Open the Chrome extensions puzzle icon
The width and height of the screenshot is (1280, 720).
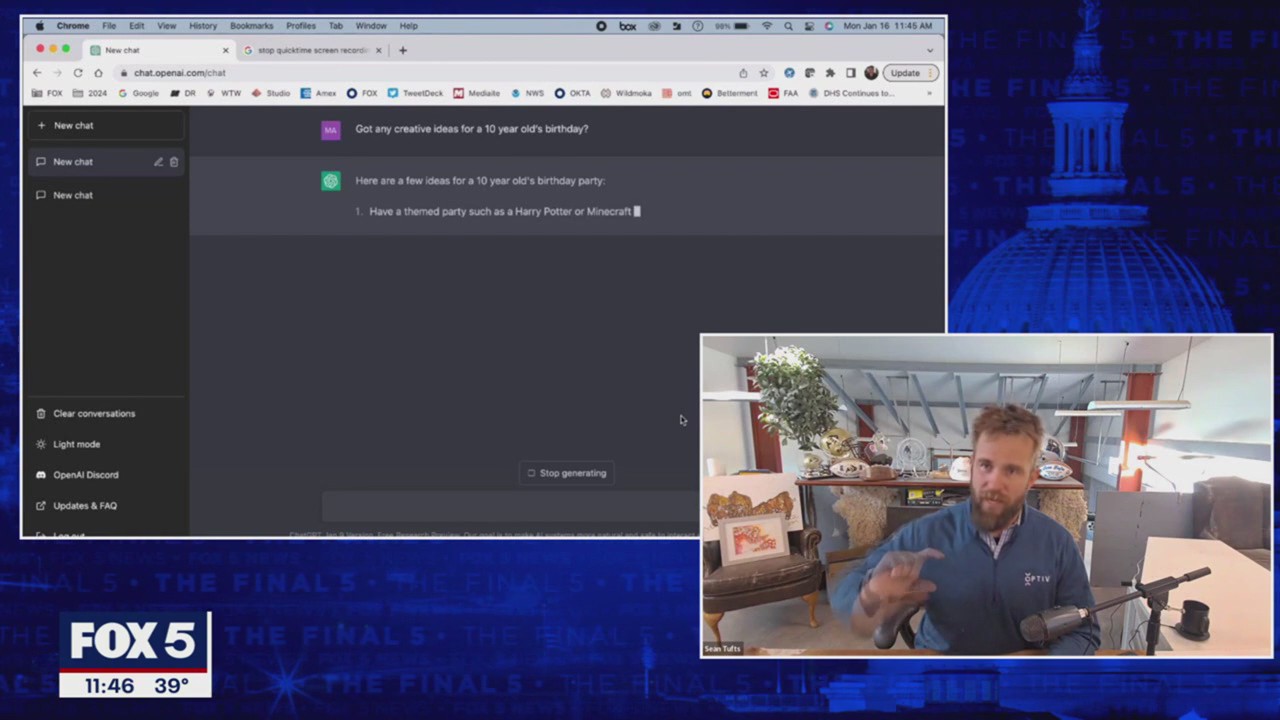tap(830, 73)
